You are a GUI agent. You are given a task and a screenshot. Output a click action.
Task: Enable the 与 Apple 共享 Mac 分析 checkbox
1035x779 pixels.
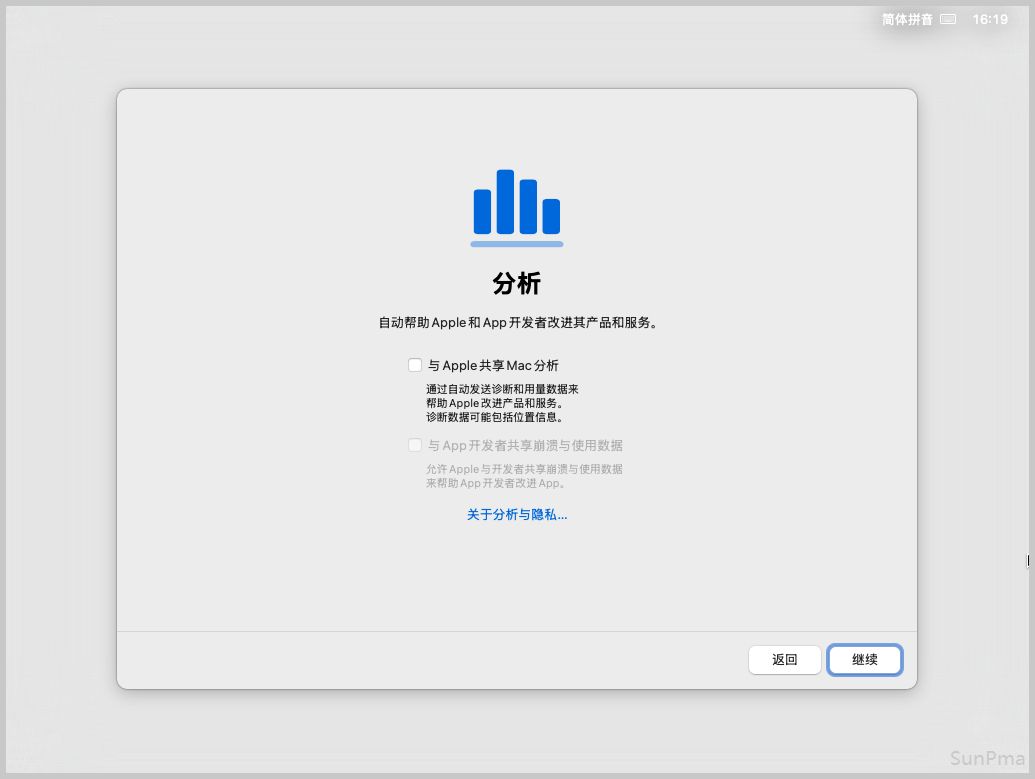pos(415,365)
